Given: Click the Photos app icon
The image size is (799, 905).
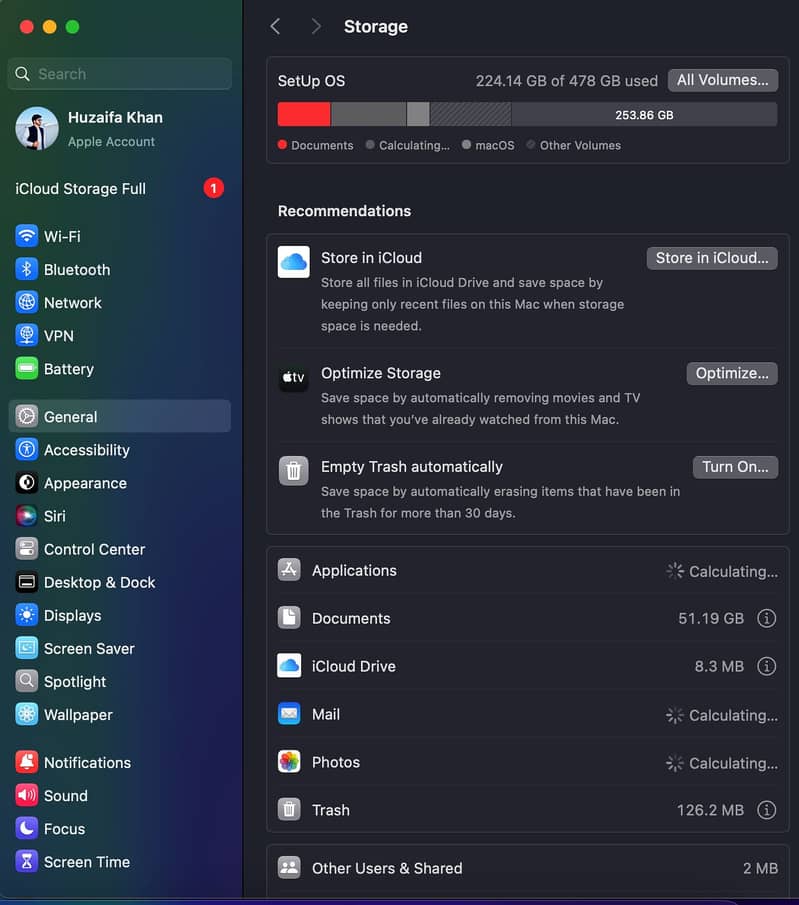Looking at the screenshot, I should 289,762.
